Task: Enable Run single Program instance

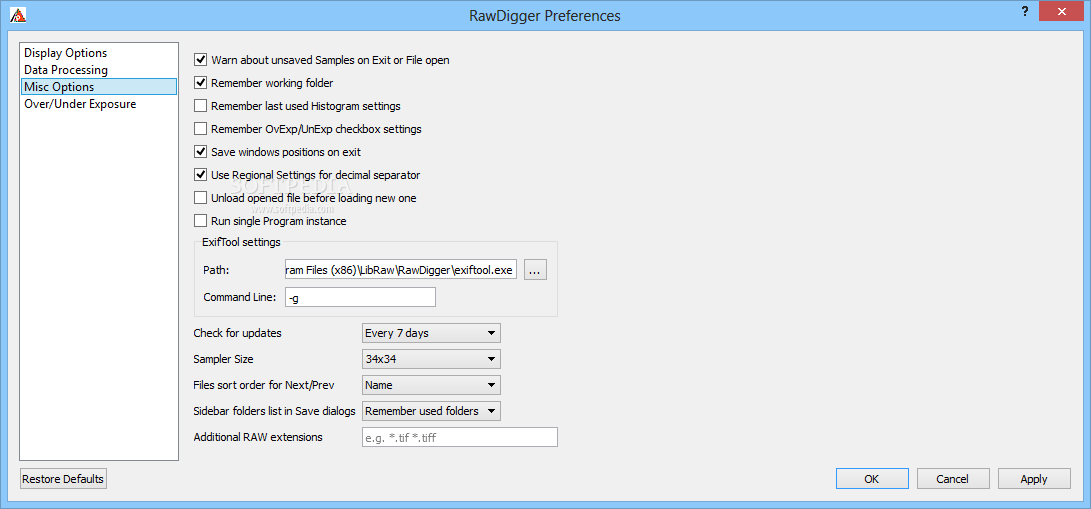Action: pyautogui.click(x=201, y=221)
